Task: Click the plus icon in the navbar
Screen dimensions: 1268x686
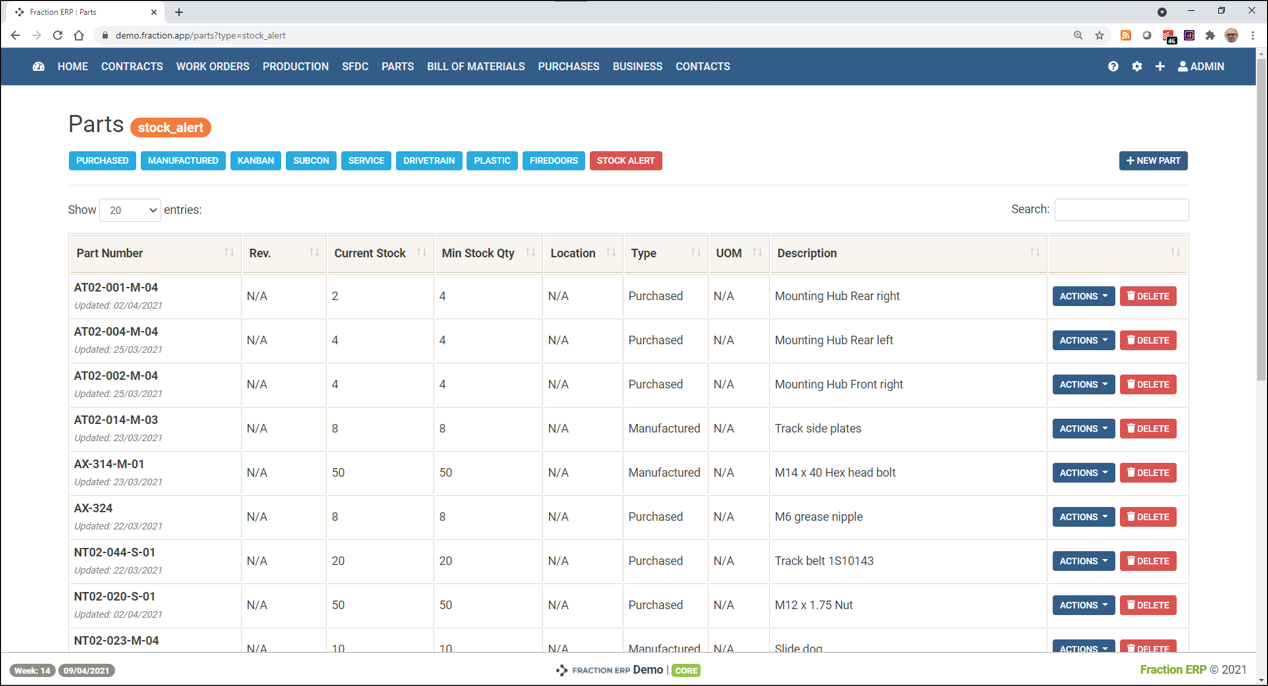Action: click(1160, 67)
